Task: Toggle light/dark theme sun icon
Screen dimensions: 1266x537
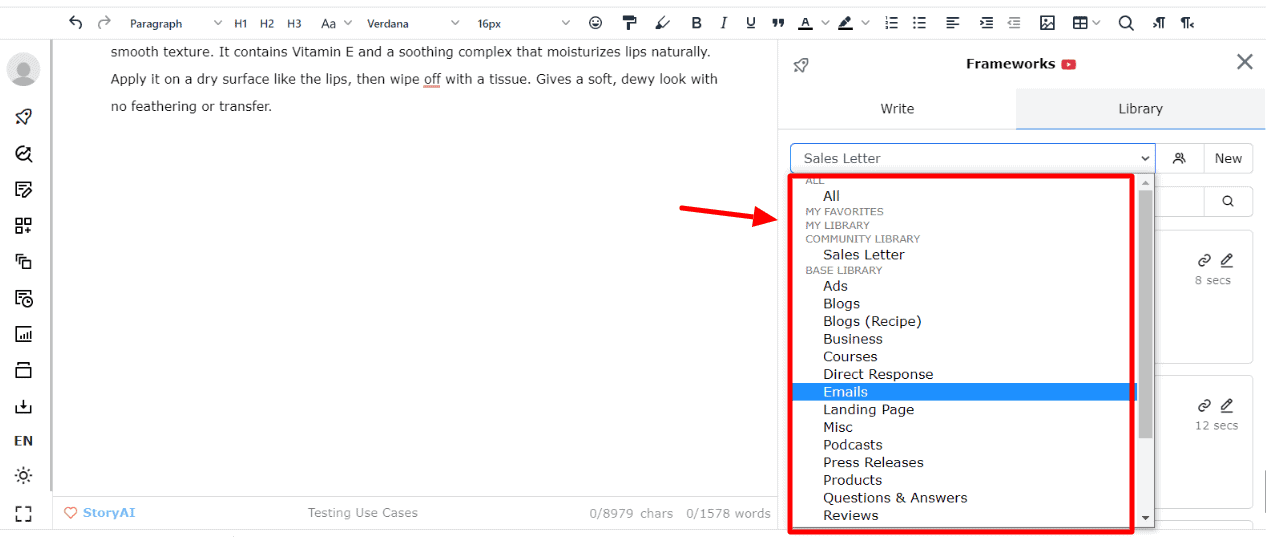Action: pos(23,476)
